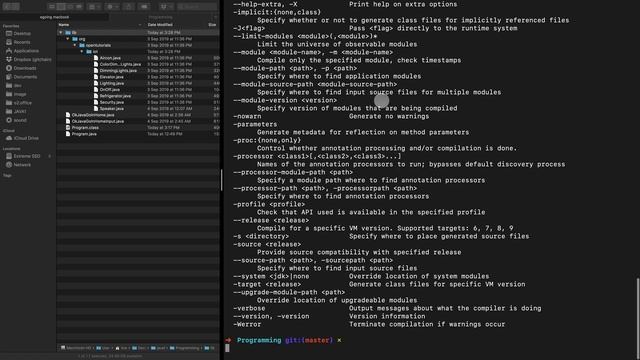Collapse the org folder disclosure triangle
This screenshot has width=640, height=360.
(68, 39)
